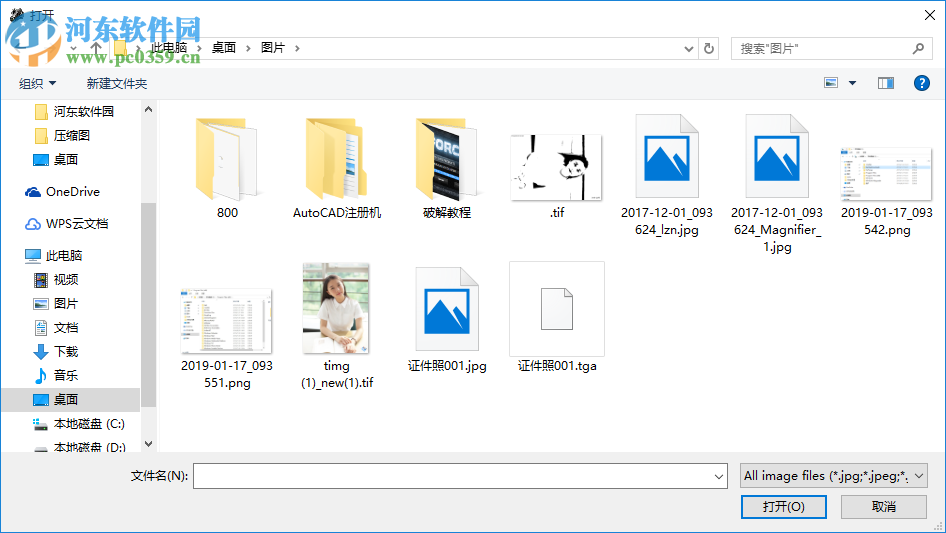Screen dimensions: 946x533
Task: Expand chevron between 桌面 and 图片
Action: pos(248,48)
